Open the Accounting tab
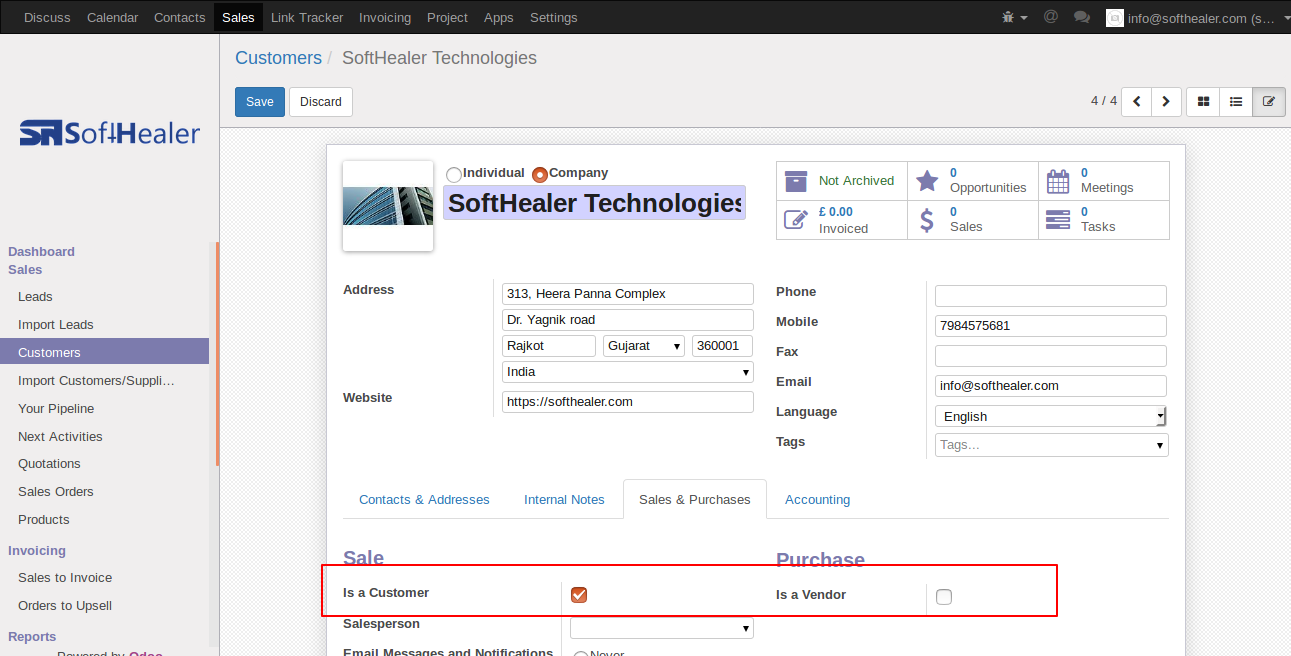 pyautogui.click(x=817, y=499)
